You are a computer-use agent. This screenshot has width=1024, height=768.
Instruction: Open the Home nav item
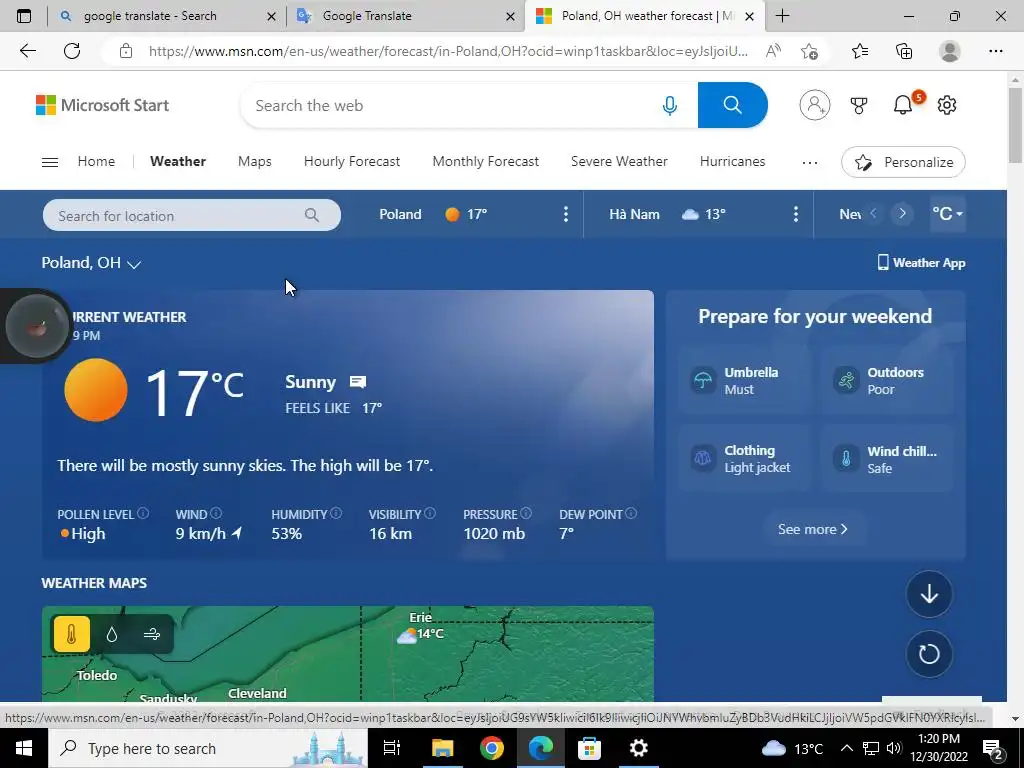[x=96, y=161]
